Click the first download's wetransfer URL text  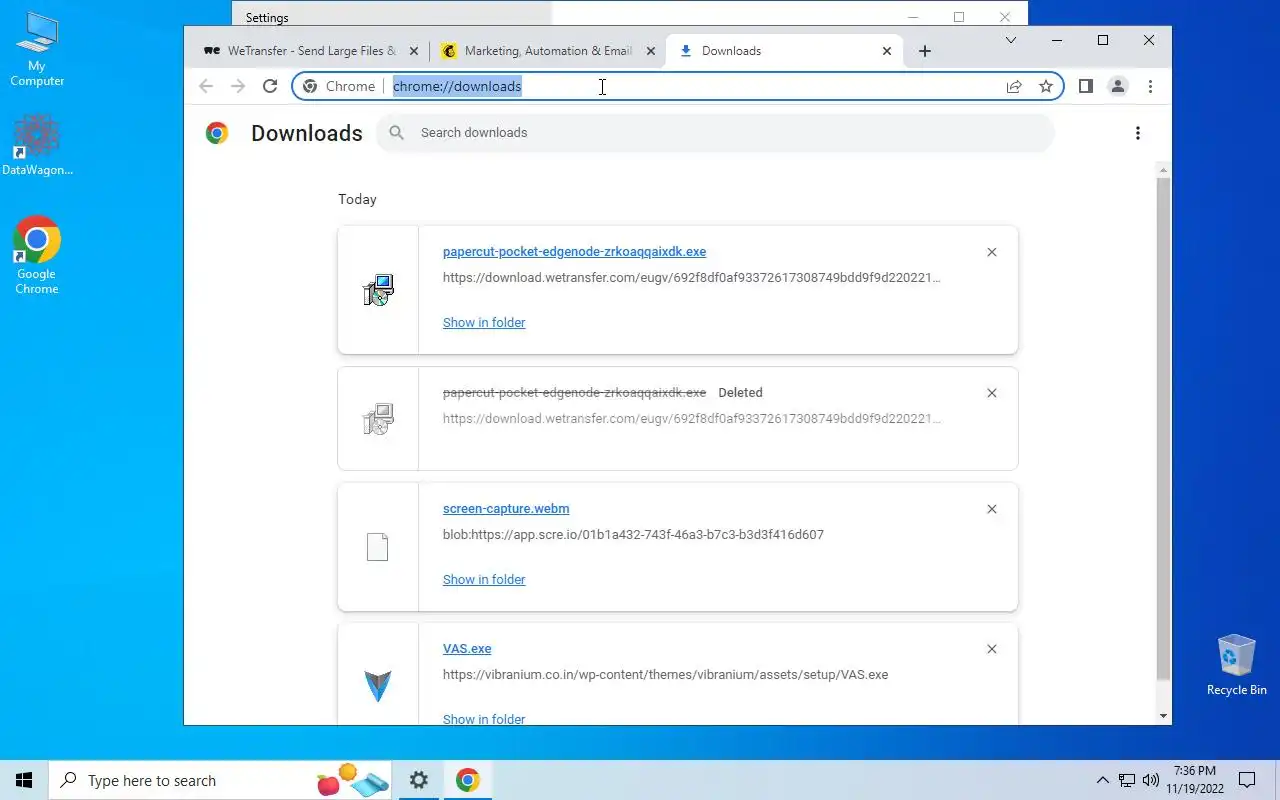[692, 278]
